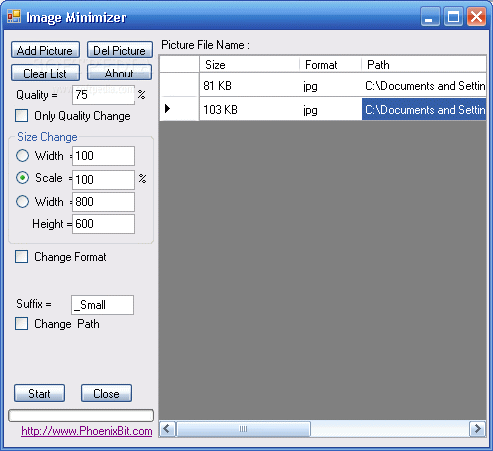Click the horizontal scrollbar right arrow

click(x=477, y=428)
